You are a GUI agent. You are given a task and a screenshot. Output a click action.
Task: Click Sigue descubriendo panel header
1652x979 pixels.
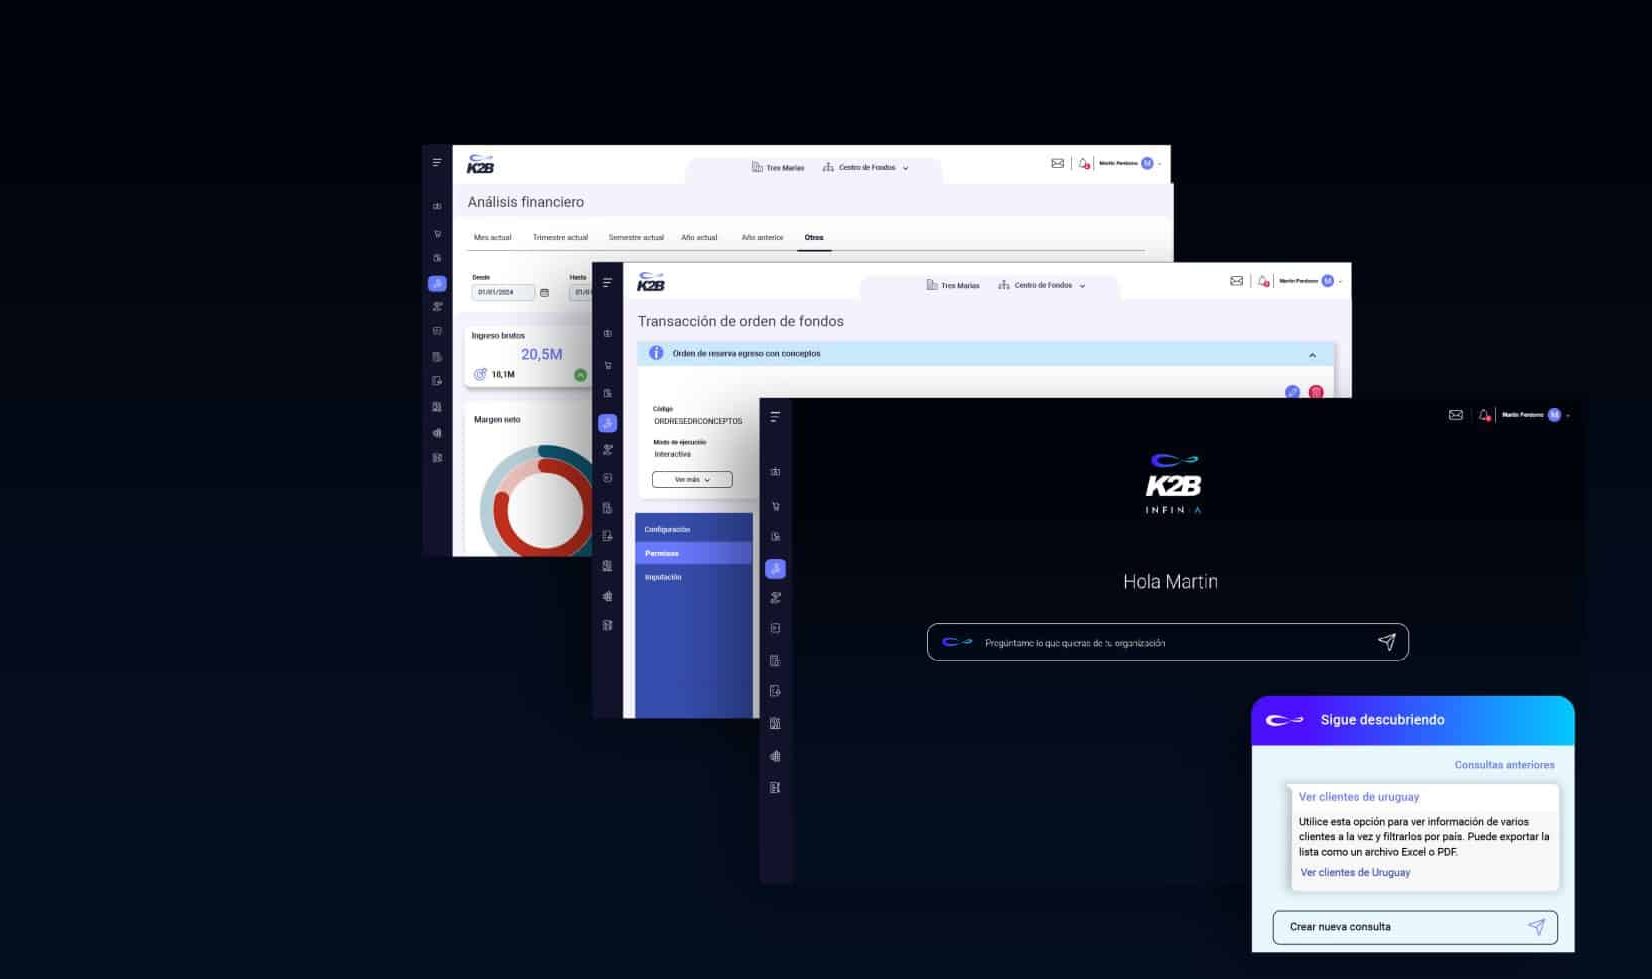1413,720
